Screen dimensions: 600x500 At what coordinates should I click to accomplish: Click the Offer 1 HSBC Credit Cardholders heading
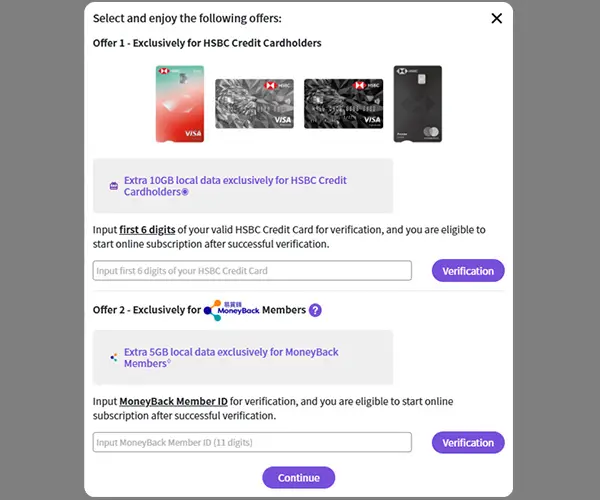point(207,44)
